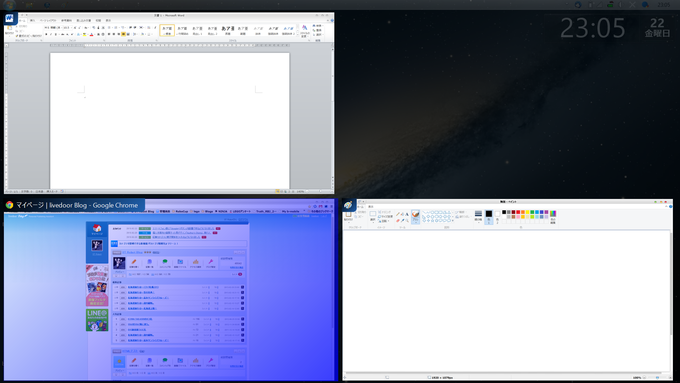680x383 pixels.
Task: Apply the first selected style in Word gallery
Action: tap(167, 30)
